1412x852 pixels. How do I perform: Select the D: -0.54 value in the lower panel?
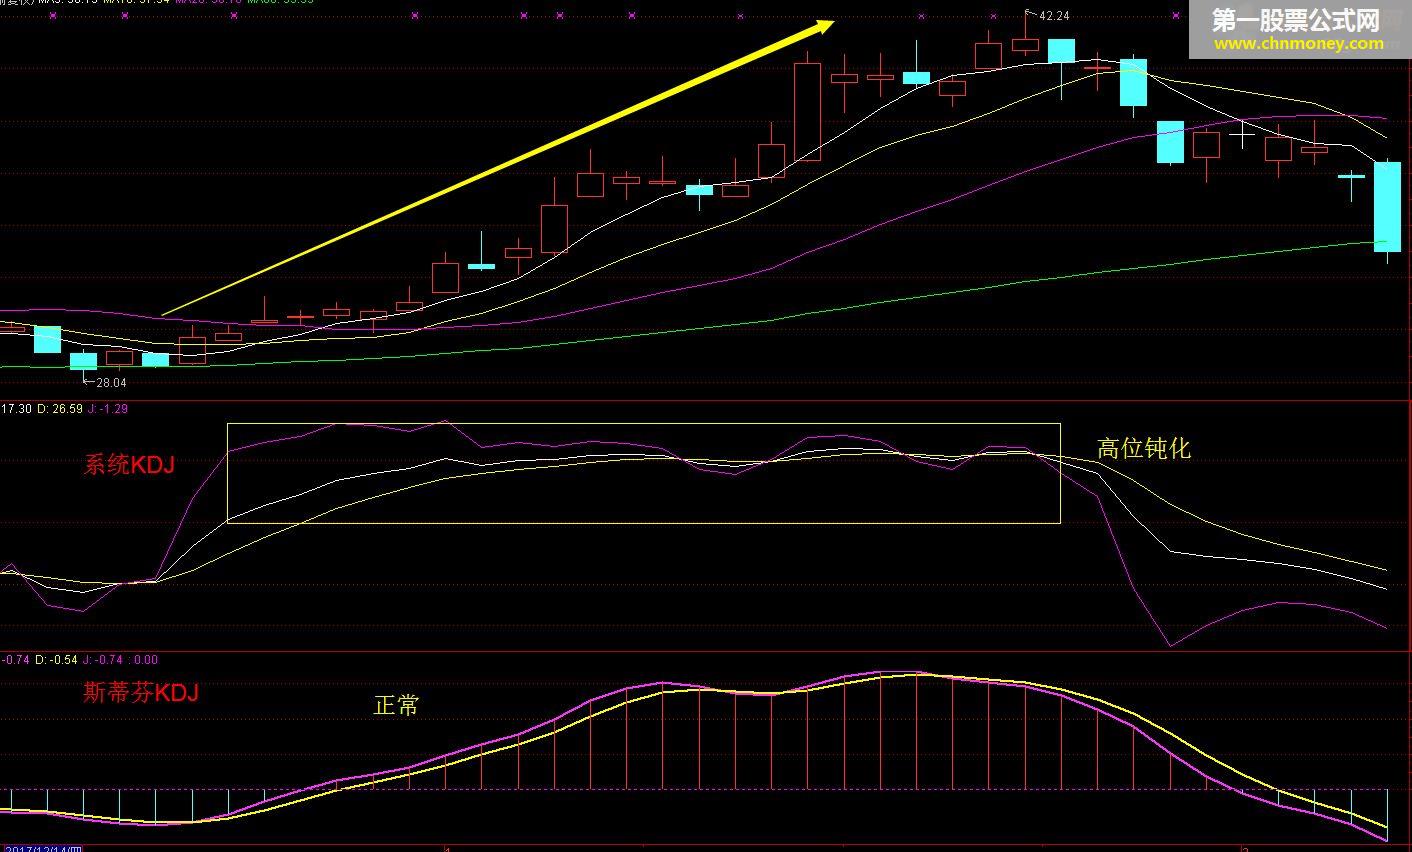click(57, 659)
